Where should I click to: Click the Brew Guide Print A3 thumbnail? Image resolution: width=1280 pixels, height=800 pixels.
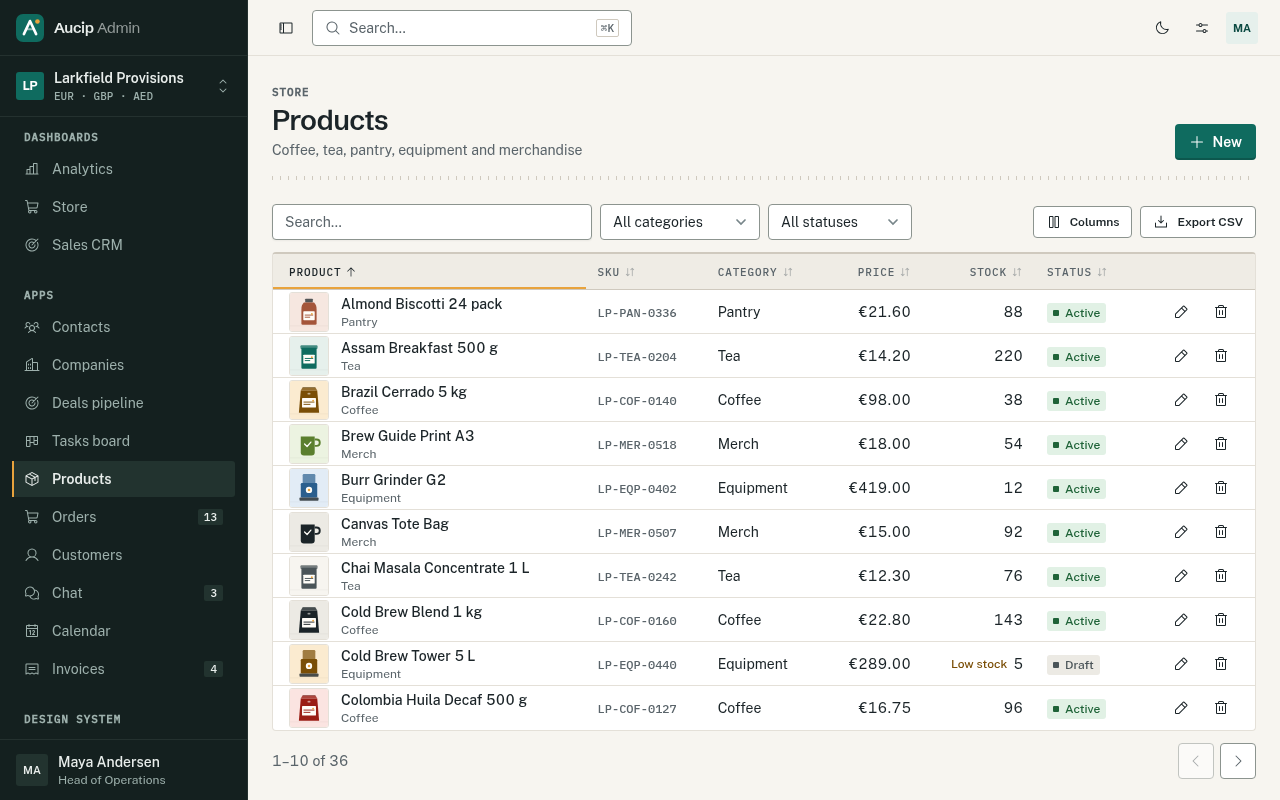coord(309,444)
